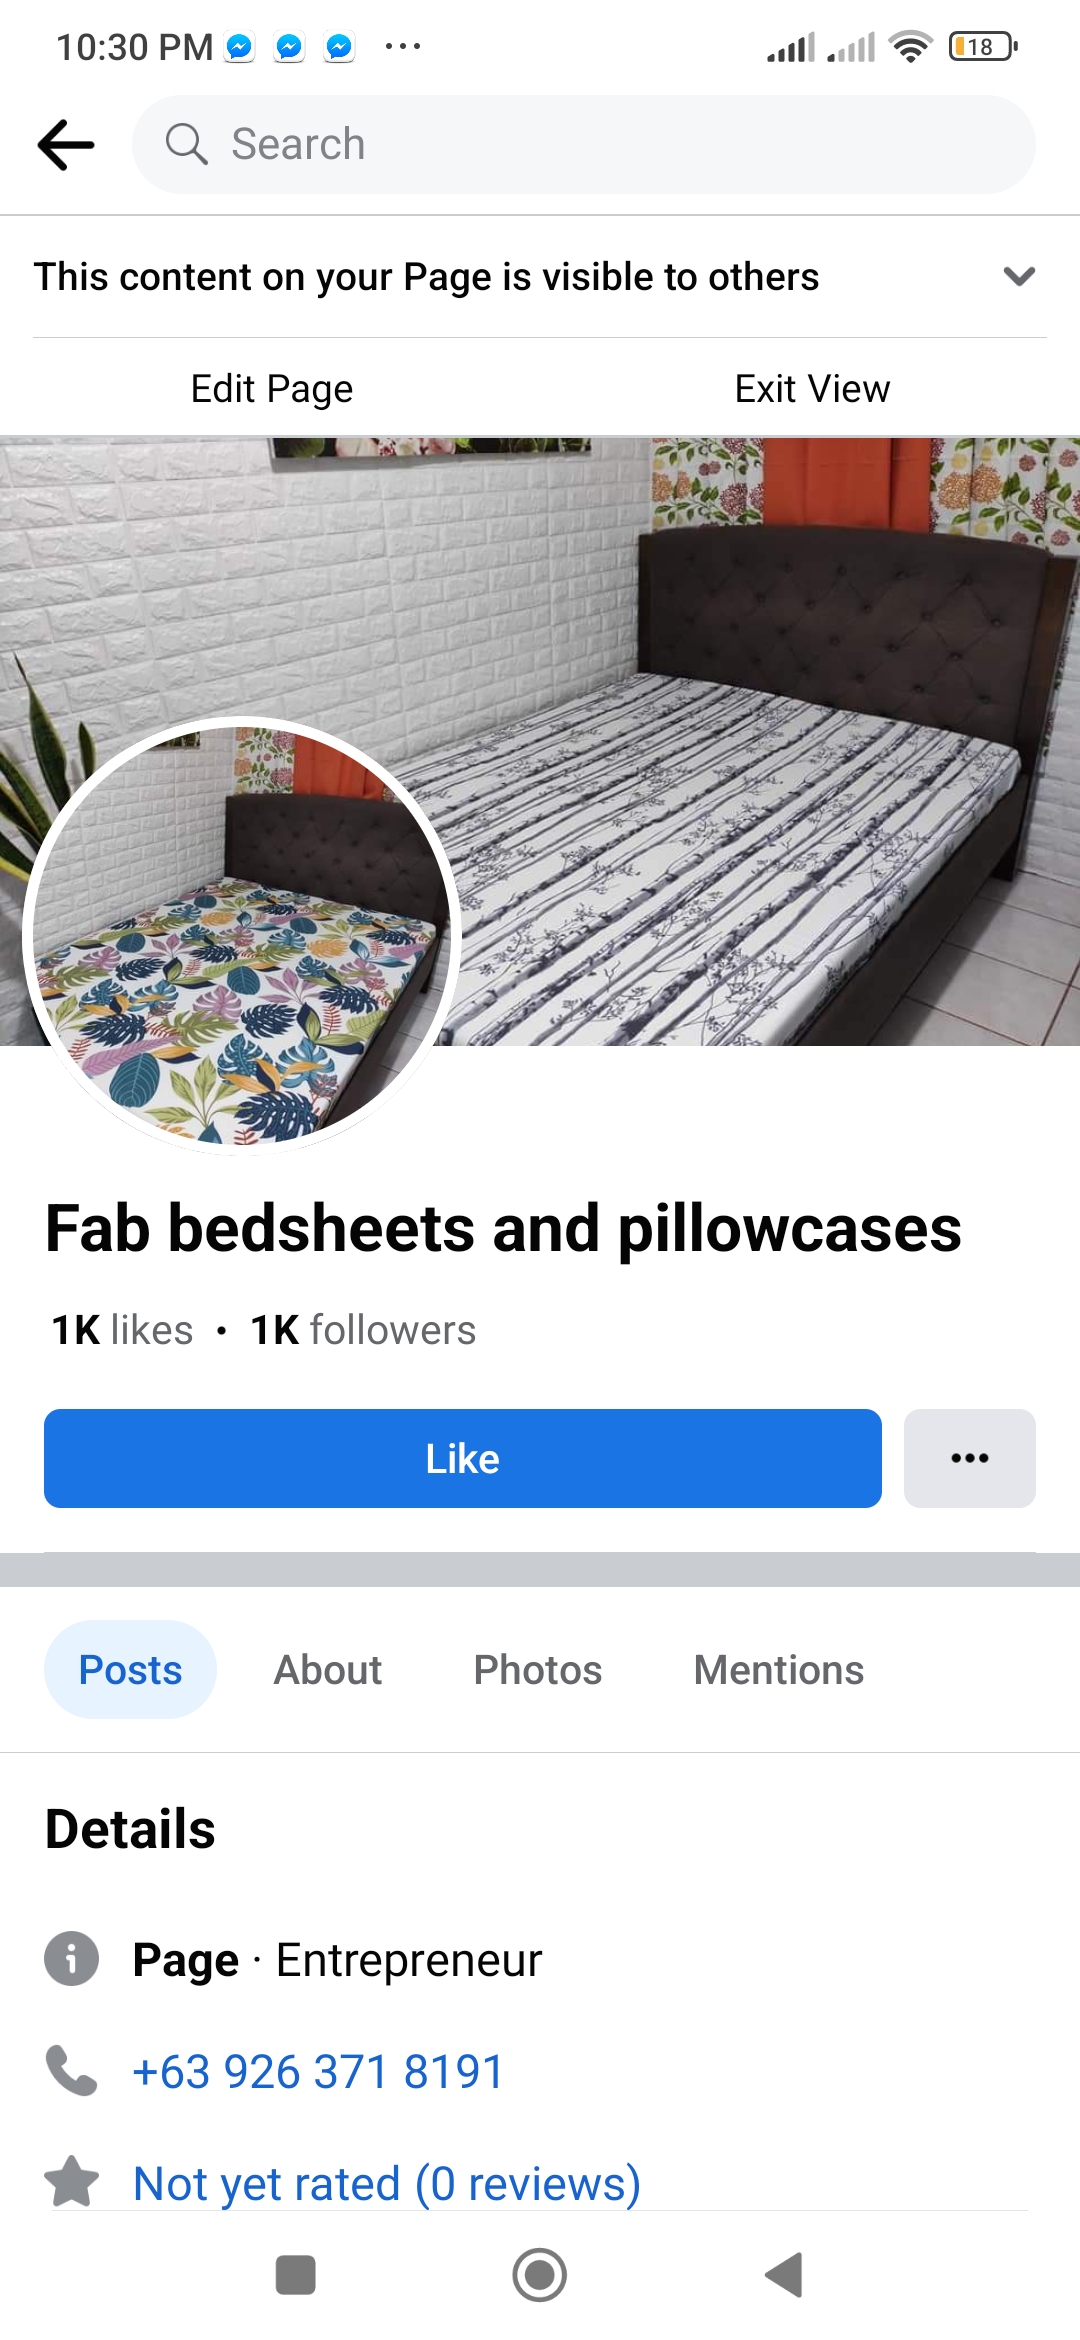Tap Android square recent apps button

pyautogui.click(x=295, y=2275)
